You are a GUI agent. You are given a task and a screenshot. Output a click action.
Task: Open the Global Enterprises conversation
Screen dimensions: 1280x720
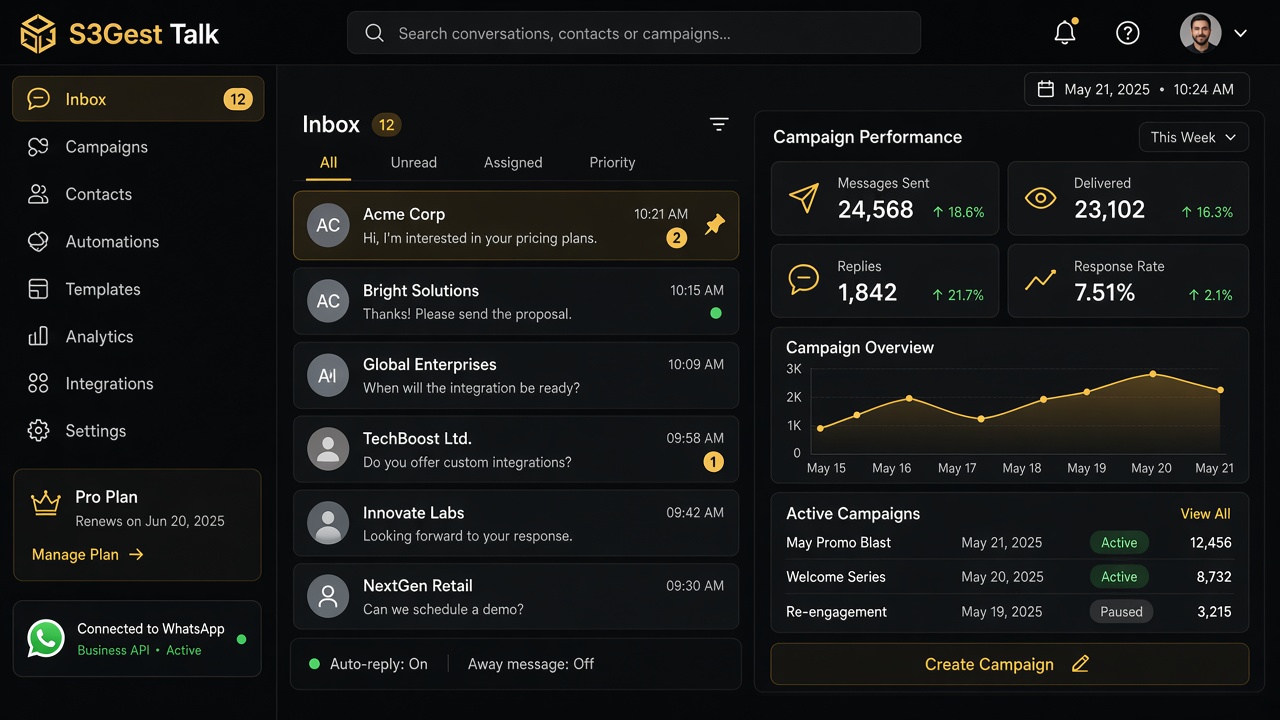(x=516, y=375)
